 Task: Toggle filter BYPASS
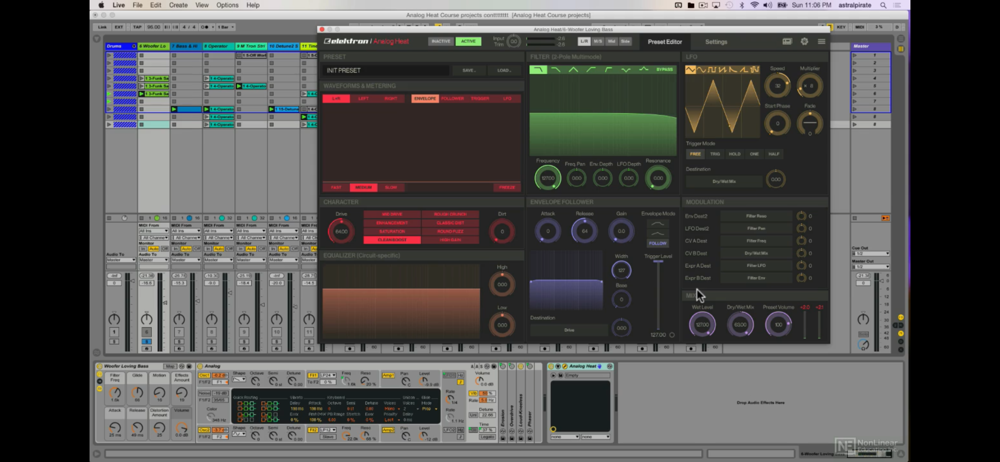(x=664, y=70)
